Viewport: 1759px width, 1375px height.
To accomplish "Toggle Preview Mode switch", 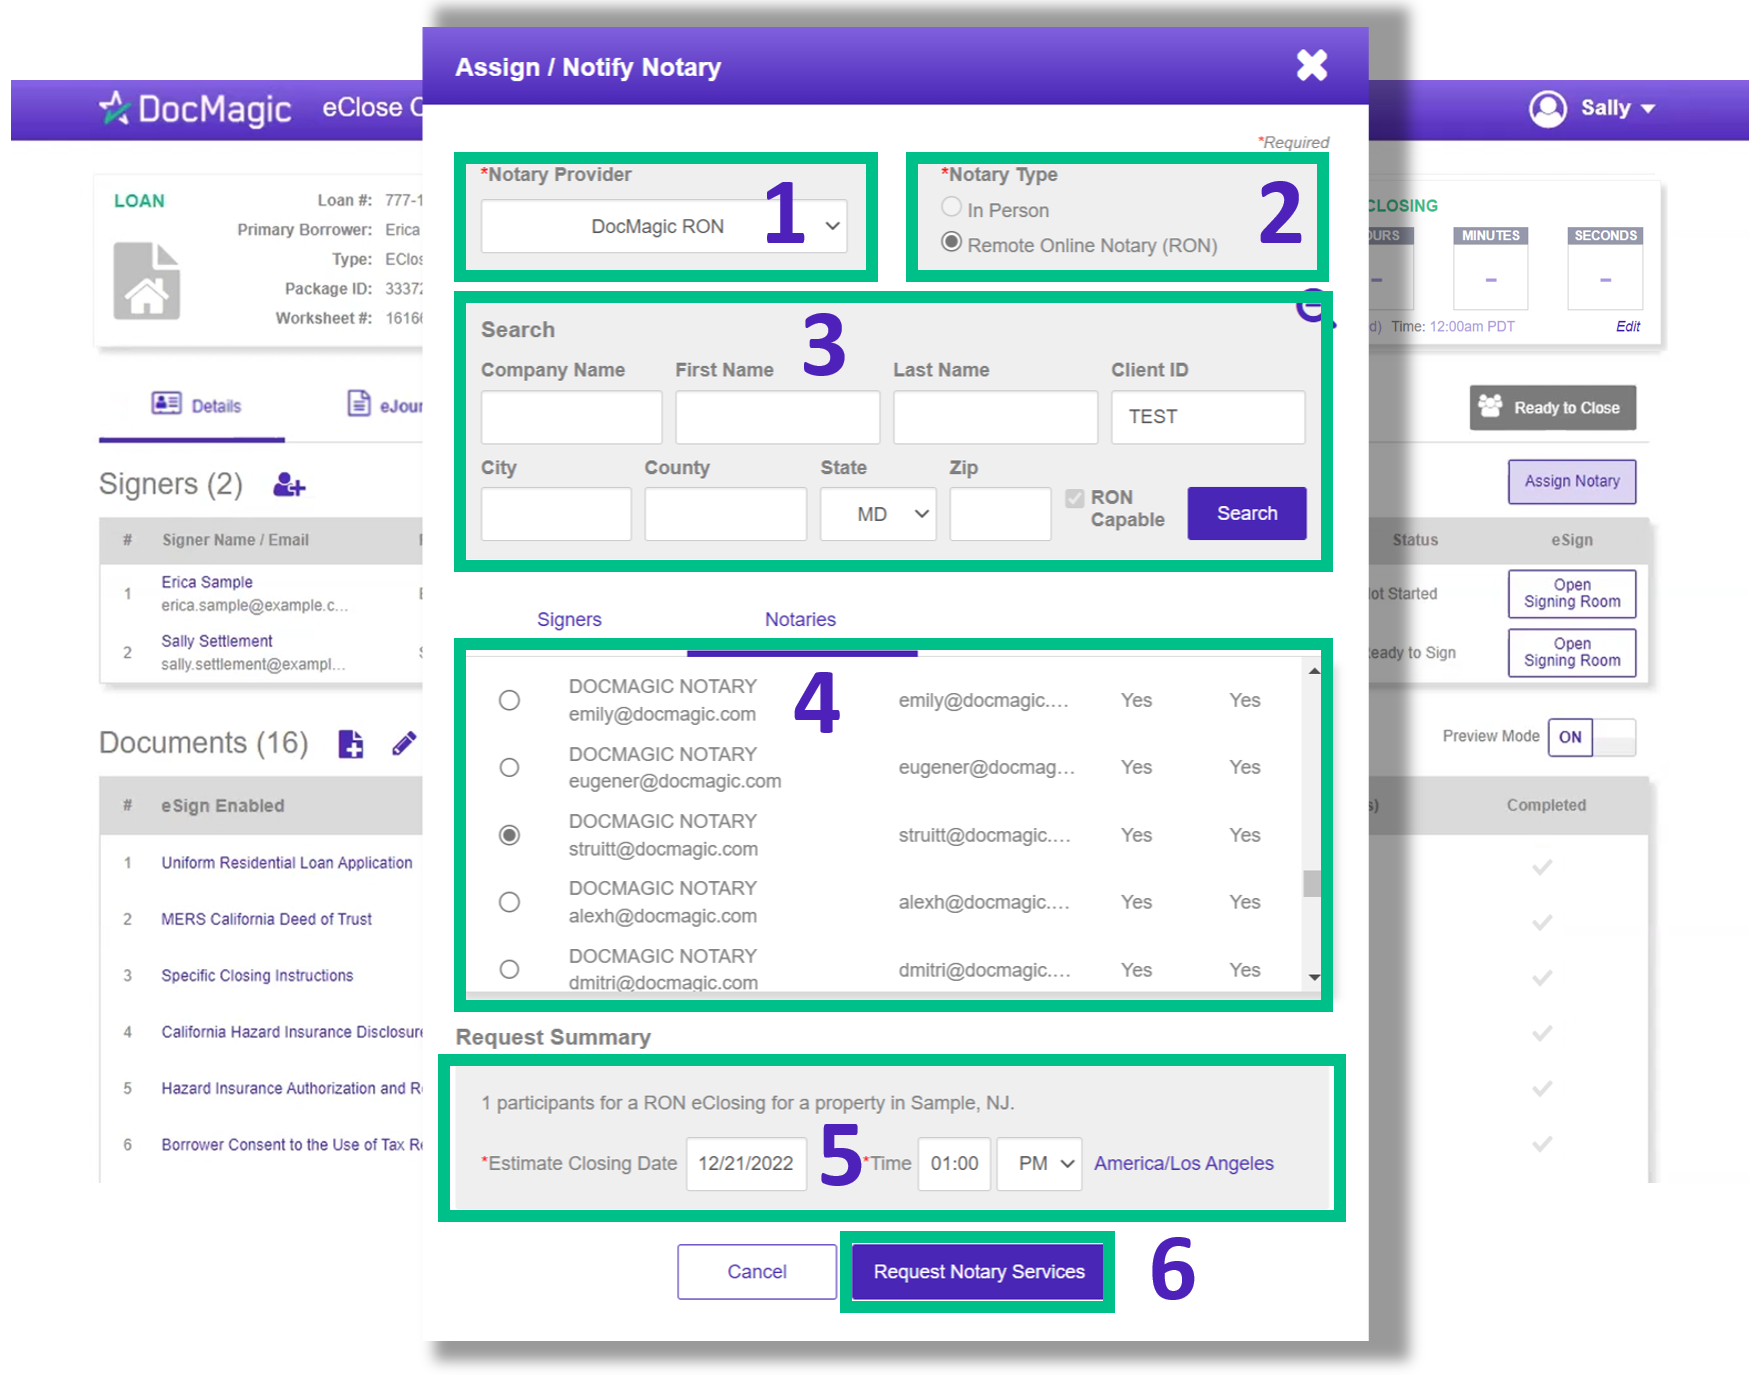I will click(1591, 738).
